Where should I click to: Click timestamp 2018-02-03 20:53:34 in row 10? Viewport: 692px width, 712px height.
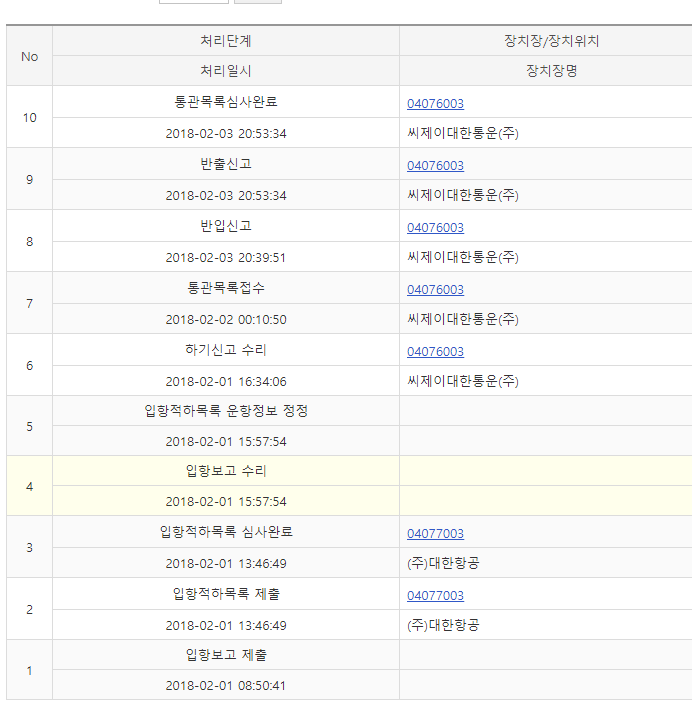226,134
